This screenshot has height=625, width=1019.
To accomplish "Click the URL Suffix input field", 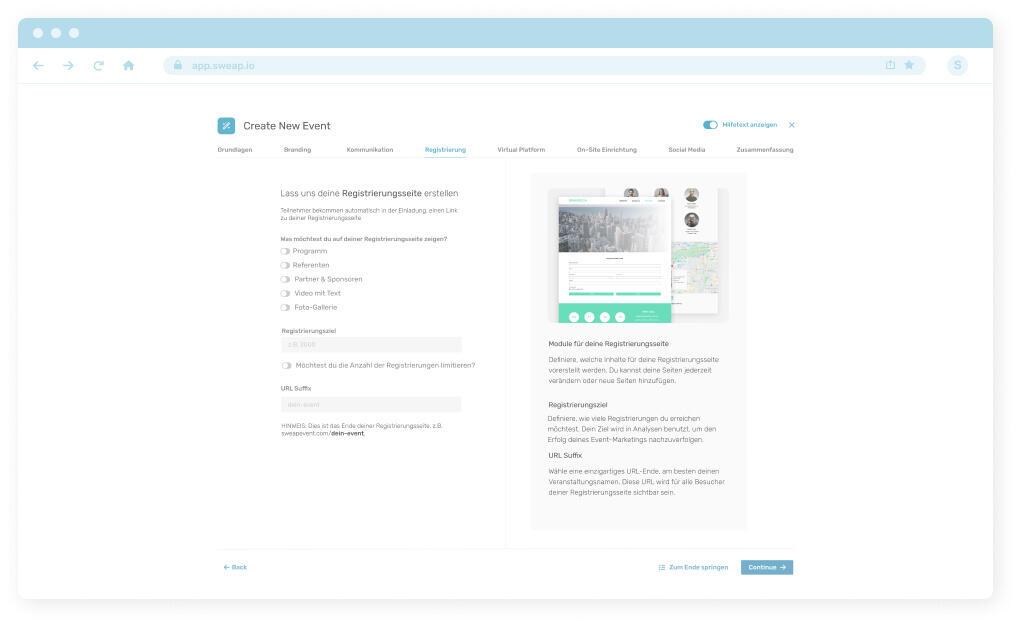I will tap(371, 405).
